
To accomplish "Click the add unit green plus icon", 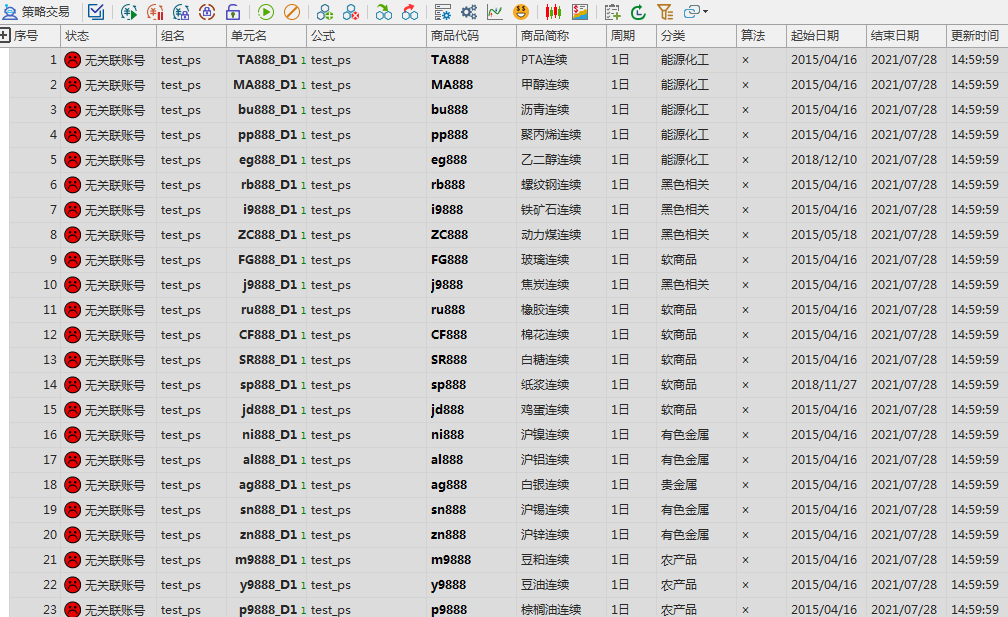I will tap(325, 12).
